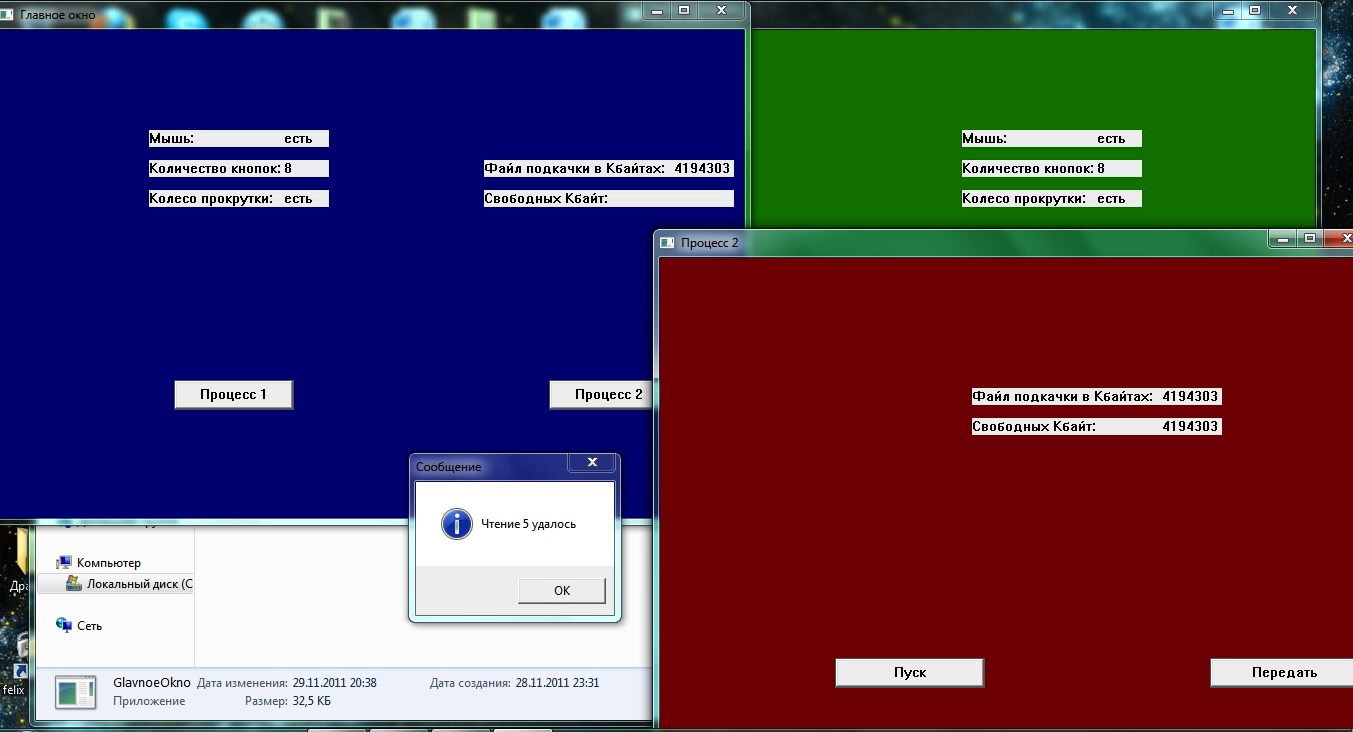Maximize the Процесс 2 window
This screenshot has width=1353, height=732.
pyautogui.click(x=1310, y=239)
